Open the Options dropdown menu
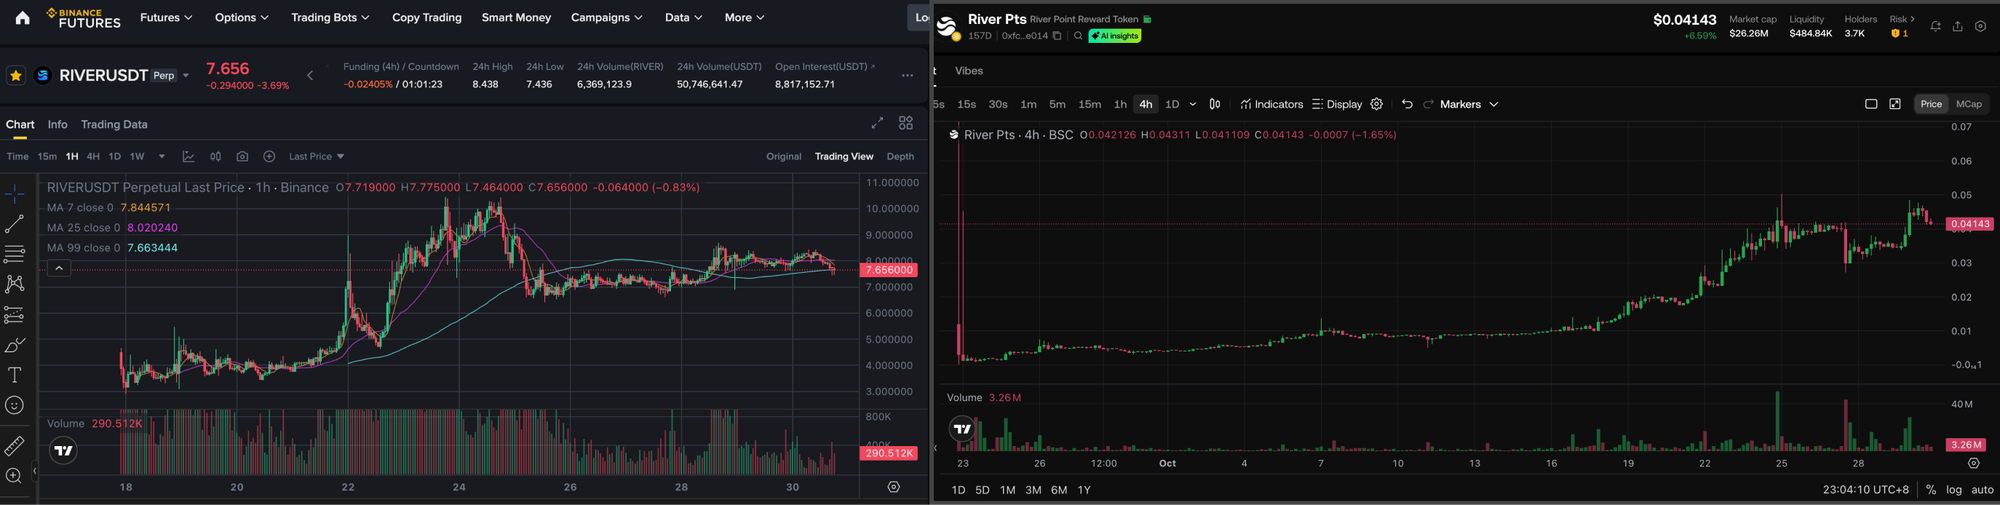 click(x=241, y=17)
